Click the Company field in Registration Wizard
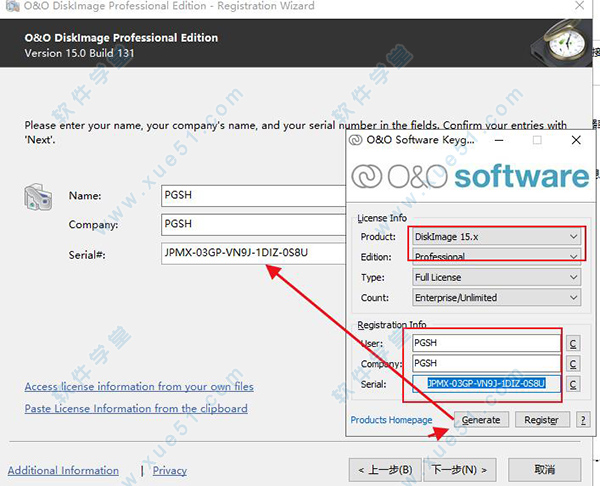Screen dimensions: 600x486 (253, 225)
